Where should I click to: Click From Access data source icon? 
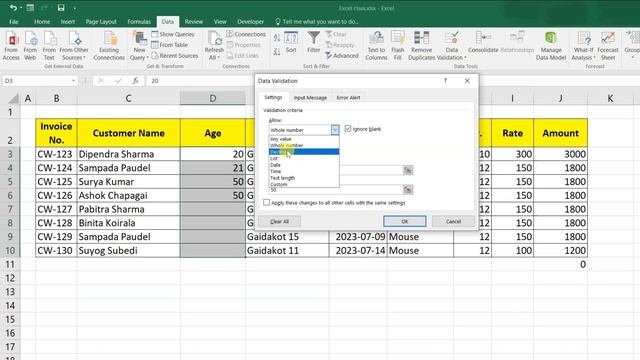pyautogui.click(x=11, y=46)
